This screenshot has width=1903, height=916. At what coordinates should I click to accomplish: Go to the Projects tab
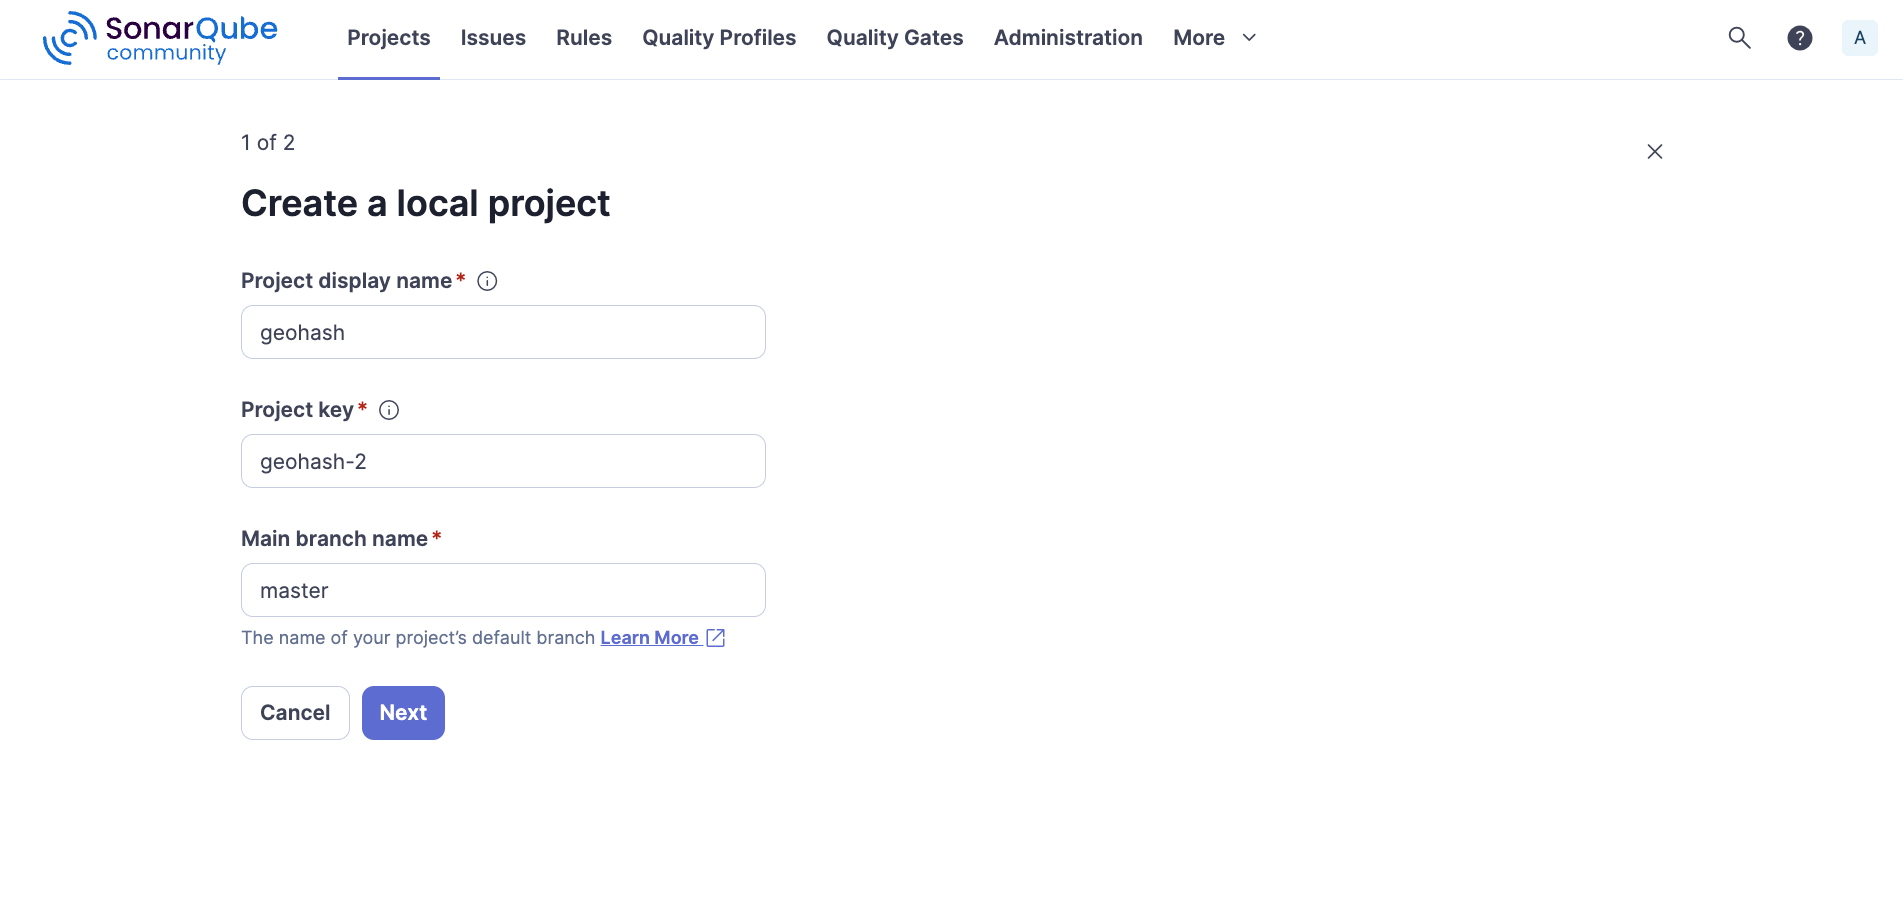(388, 38)
